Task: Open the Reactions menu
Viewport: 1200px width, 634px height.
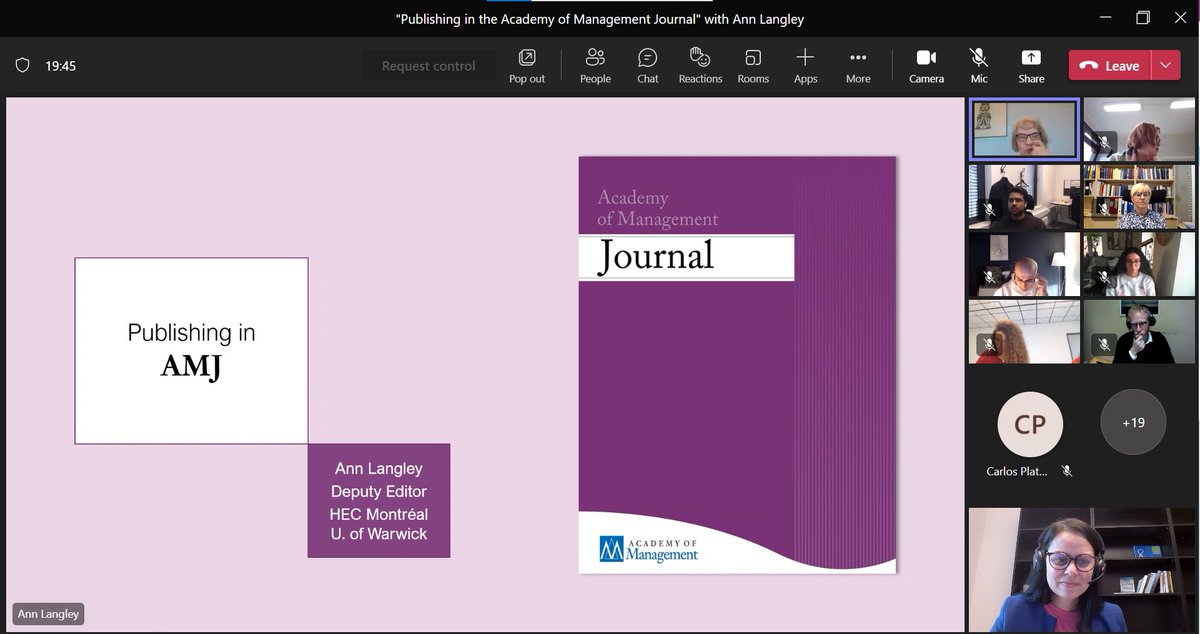Action: point(700,66)
